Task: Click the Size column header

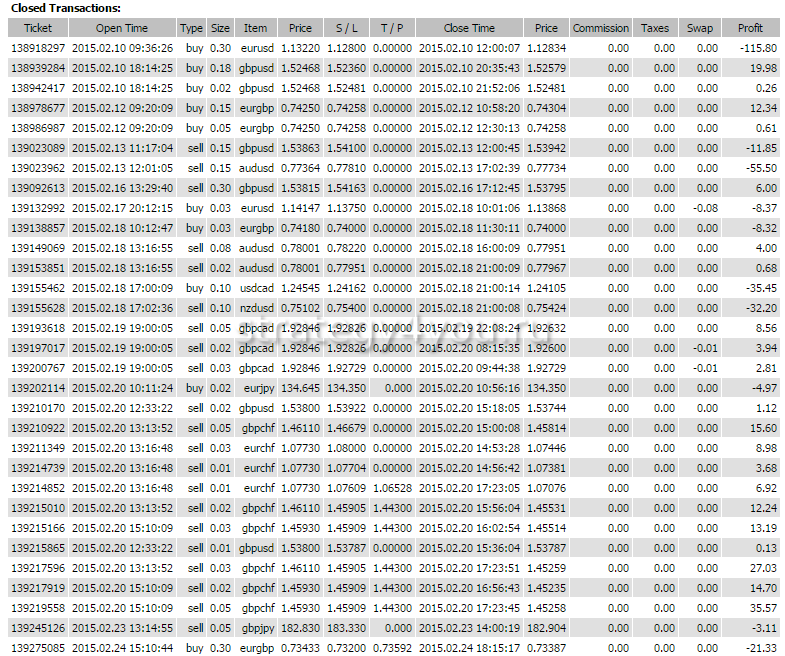Action: 220,28
